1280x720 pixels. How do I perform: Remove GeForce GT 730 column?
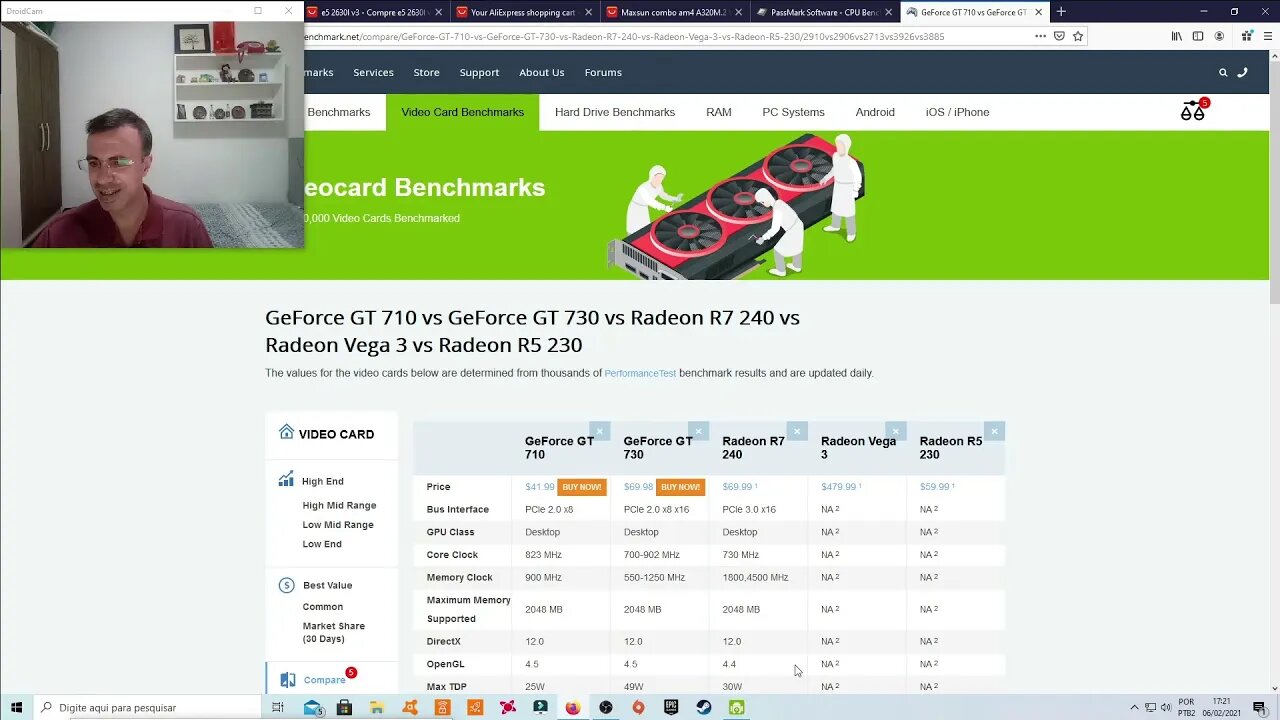click(698, 431)
